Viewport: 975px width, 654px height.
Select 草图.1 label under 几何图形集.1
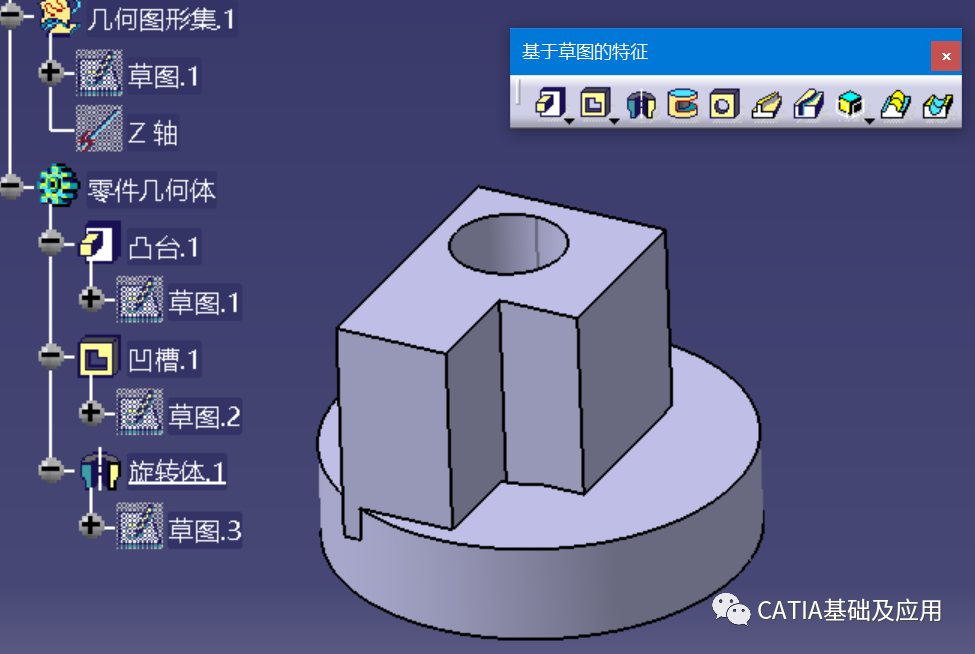click(x=164, y=76)
